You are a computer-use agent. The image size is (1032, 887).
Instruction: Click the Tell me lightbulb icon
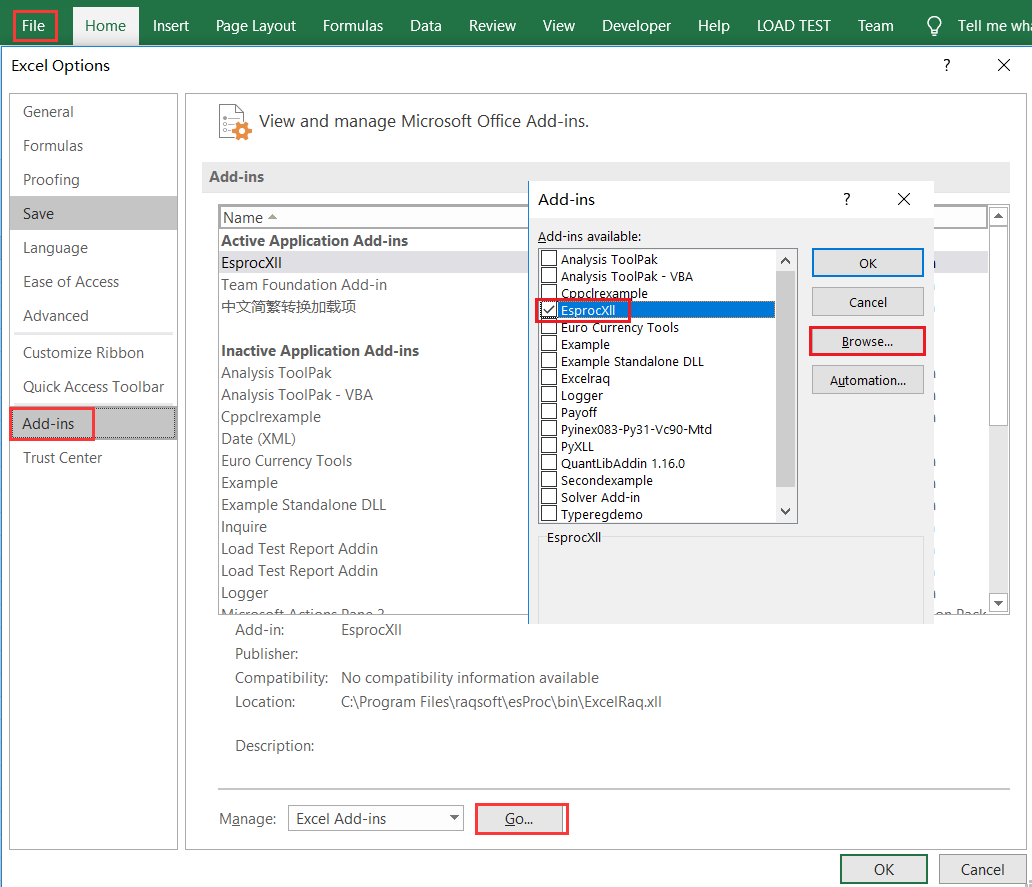click(934, 26)
